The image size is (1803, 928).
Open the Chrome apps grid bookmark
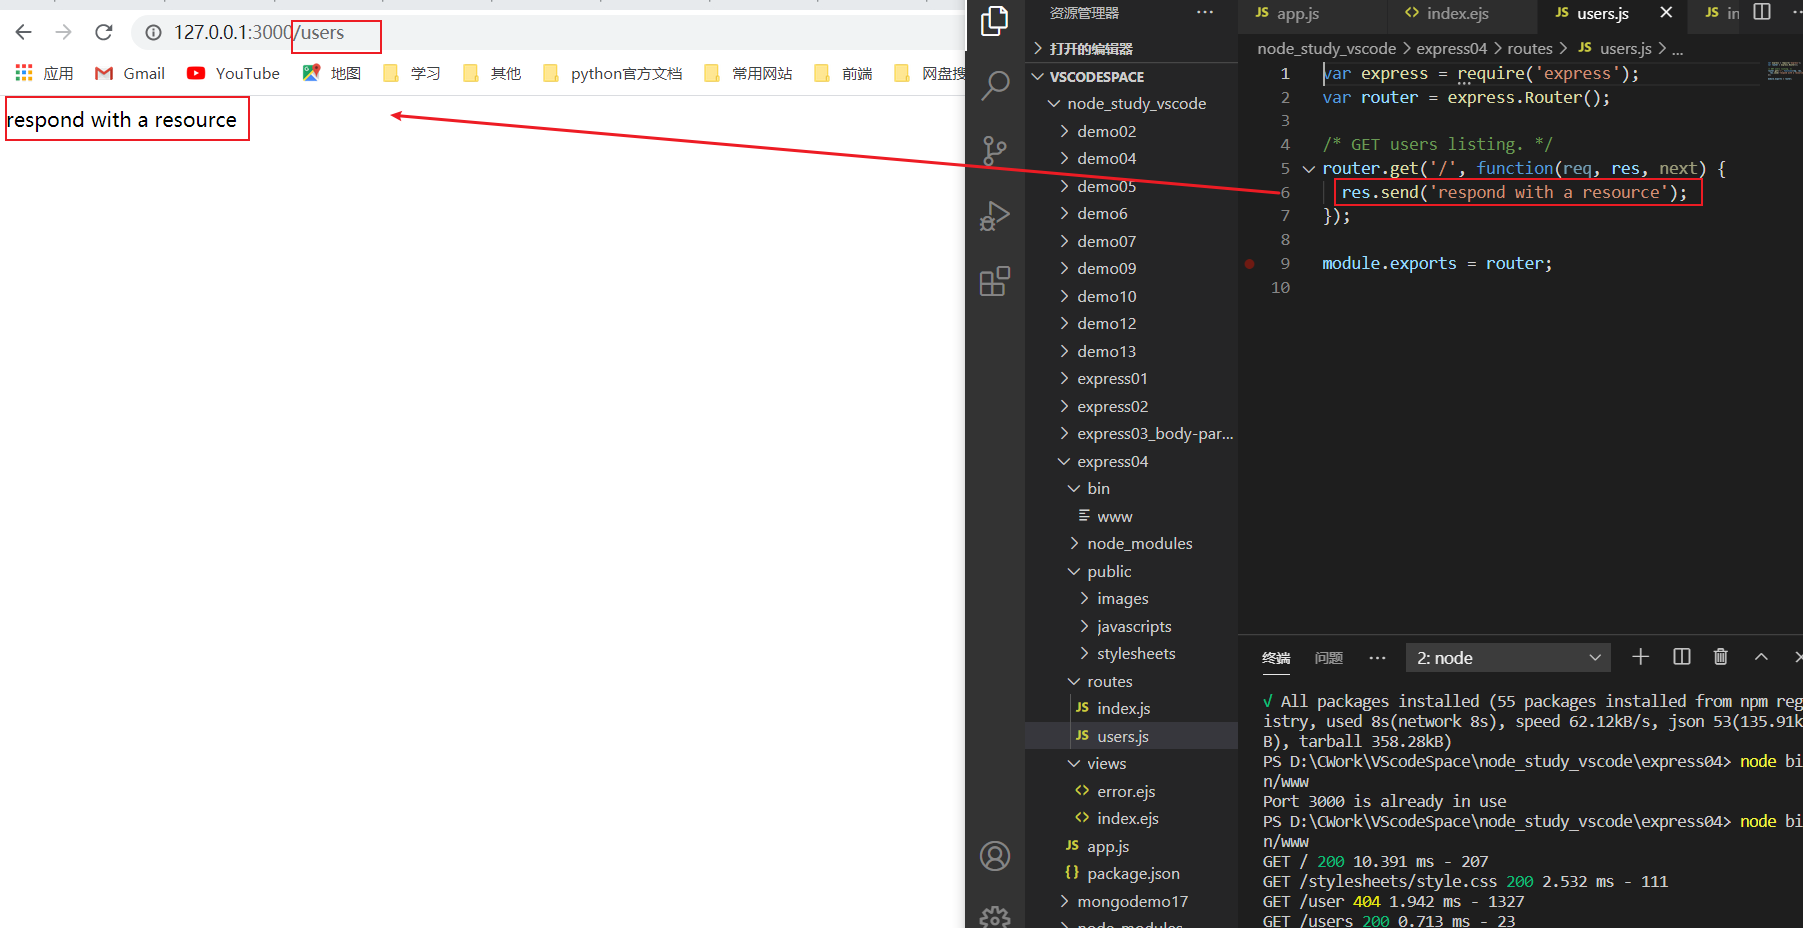[44, 73]
